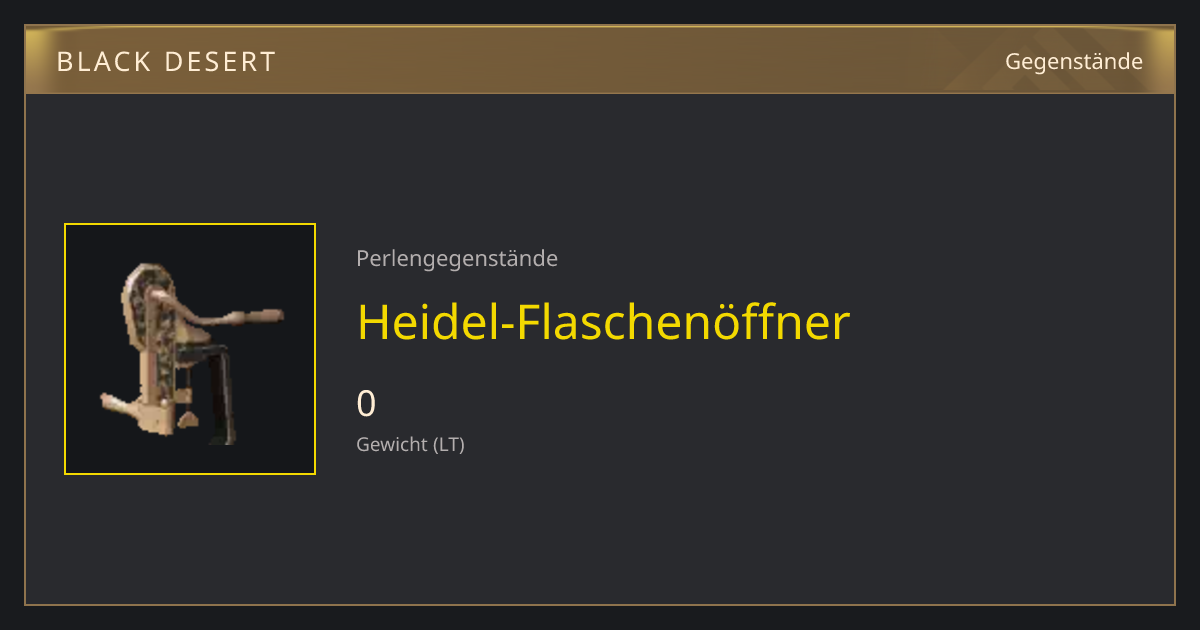This screenshot has height=630, width=1200.
Task: Click the word DESERT in the title
Action: point(221,62)
